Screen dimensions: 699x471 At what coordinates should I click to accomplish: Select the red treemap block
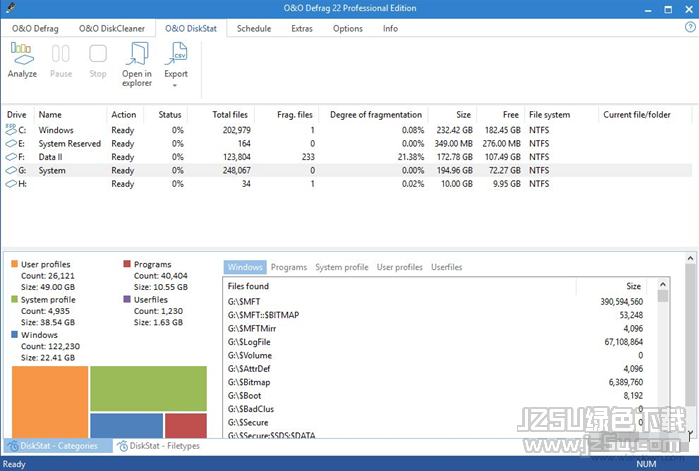click(x=186, y=426)
